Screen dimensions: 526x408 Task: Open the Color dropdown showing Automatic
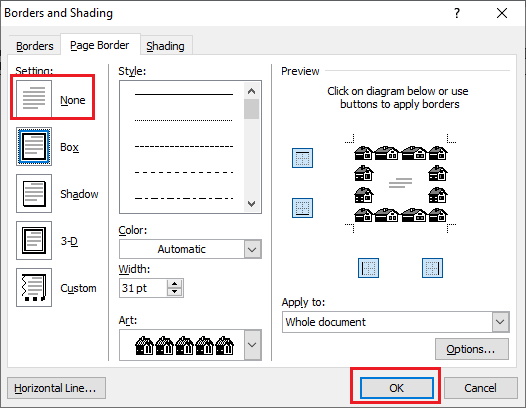(x=190, y=249)
